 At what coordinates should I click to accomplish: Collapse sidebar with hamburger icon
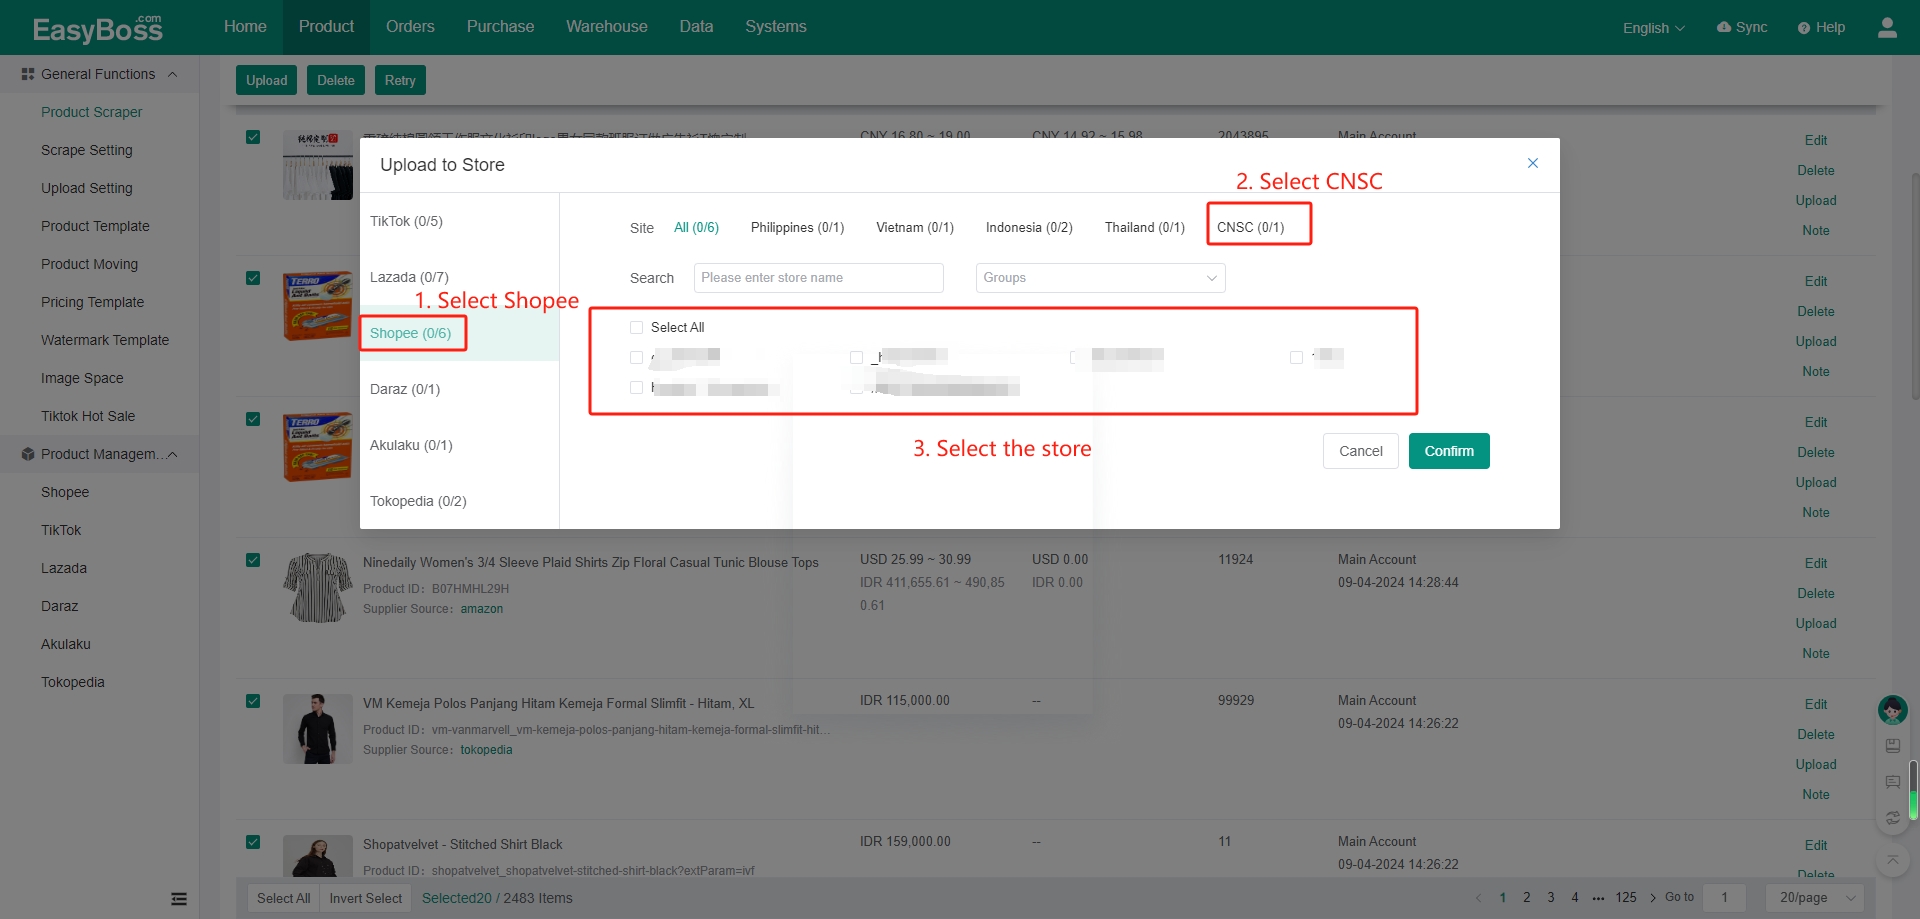[179, 899]
